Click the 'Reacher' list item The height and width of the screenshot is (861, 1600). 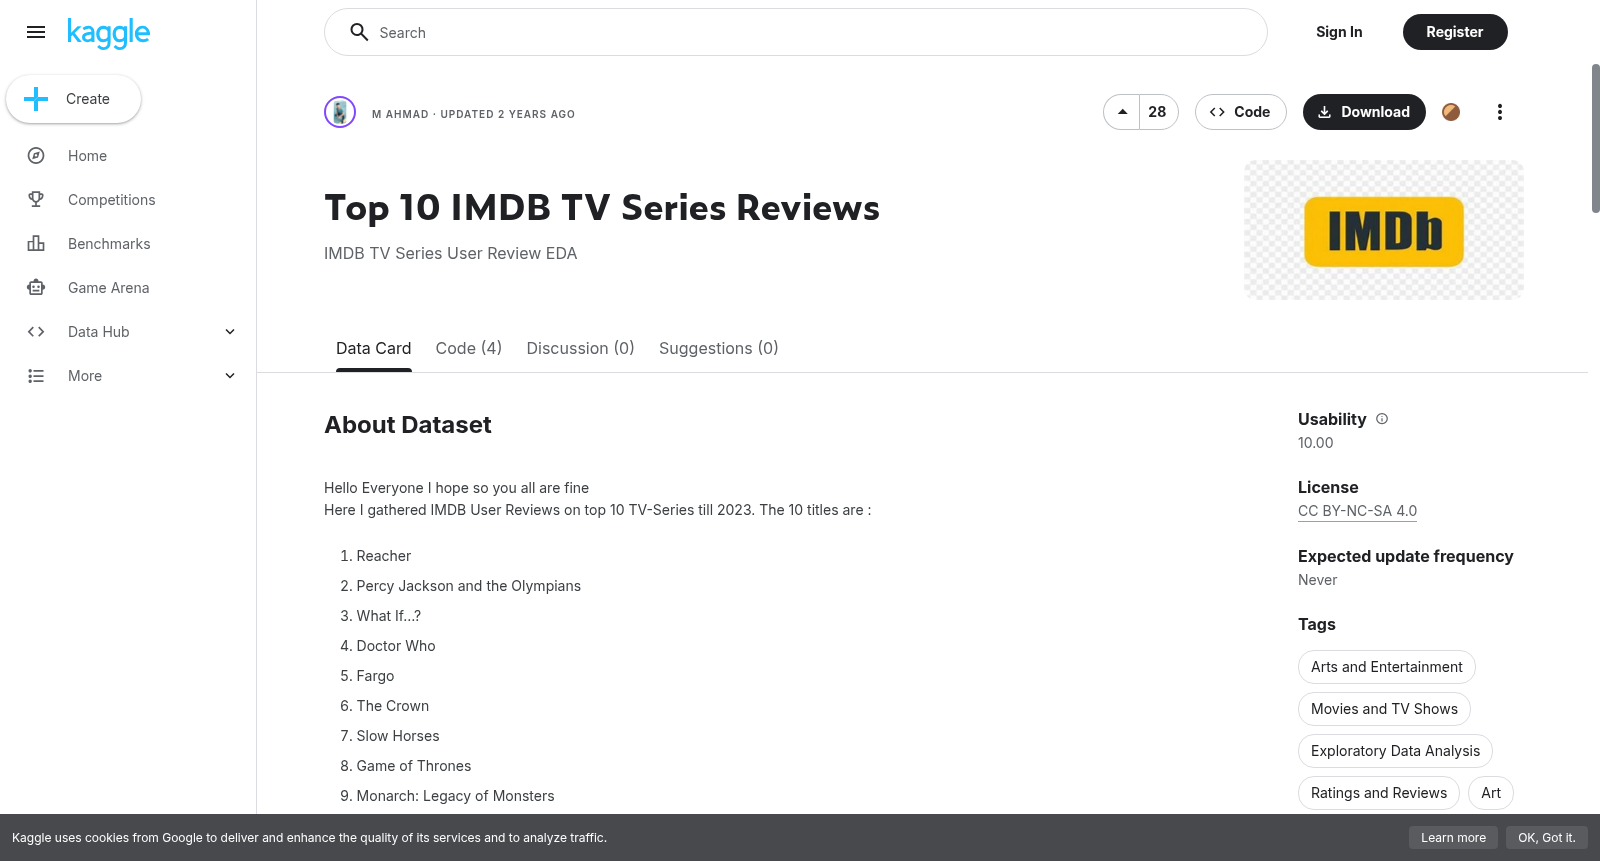click(x=384, y=556)
